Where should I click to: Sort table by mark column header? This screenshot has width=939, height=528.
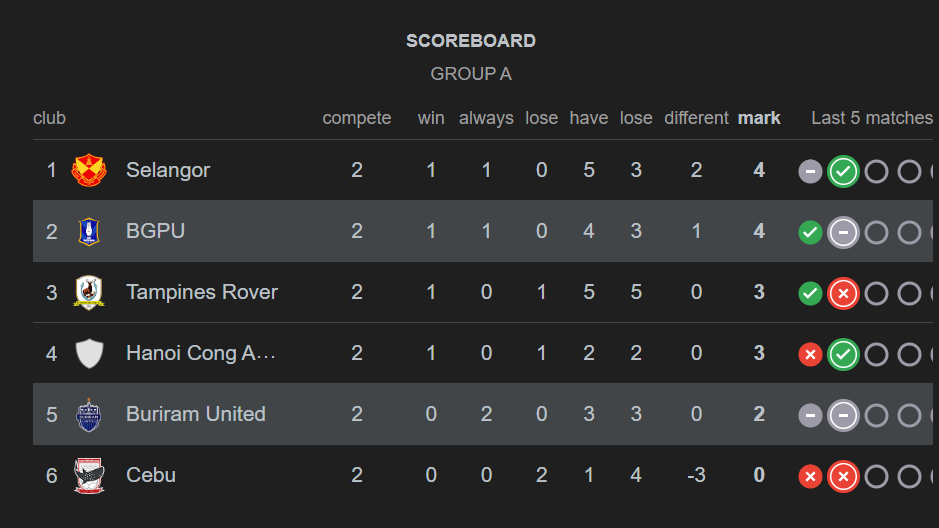(759, 118)
